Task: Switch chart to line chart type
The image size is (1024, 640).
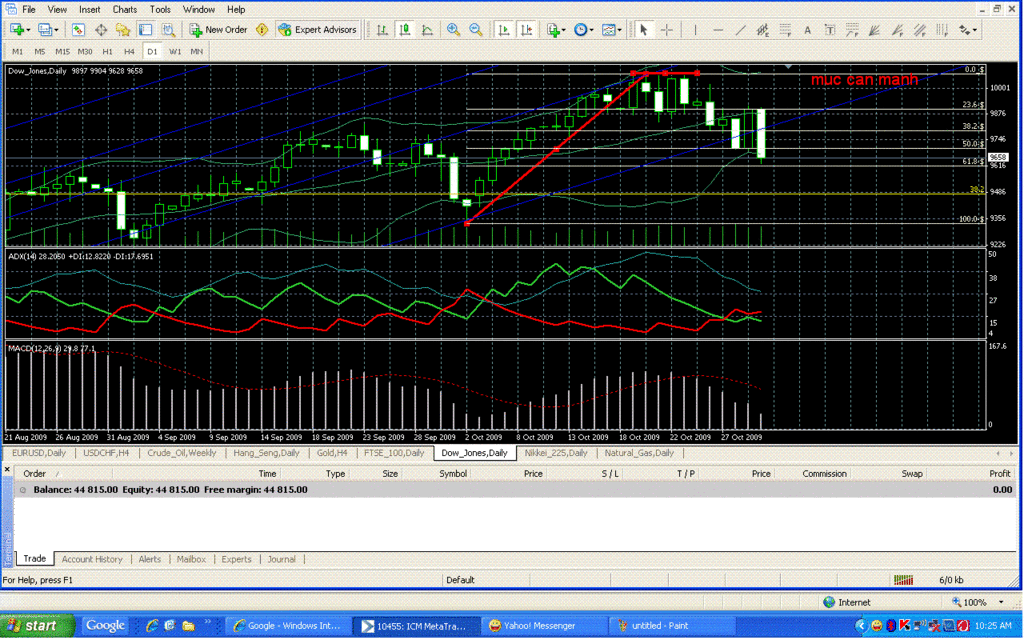Action: (x=427, y=30)
